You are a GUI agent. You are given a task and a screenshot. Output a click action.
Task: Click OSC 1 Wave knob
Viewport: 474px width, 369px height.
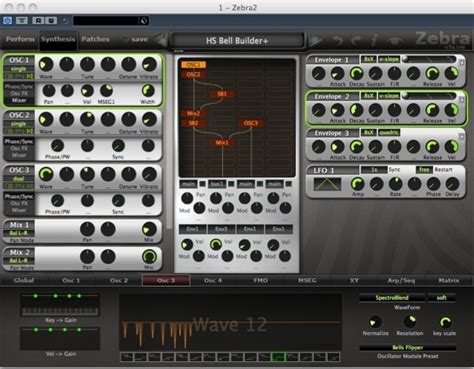pyautogui.click(x=46, y=64)
